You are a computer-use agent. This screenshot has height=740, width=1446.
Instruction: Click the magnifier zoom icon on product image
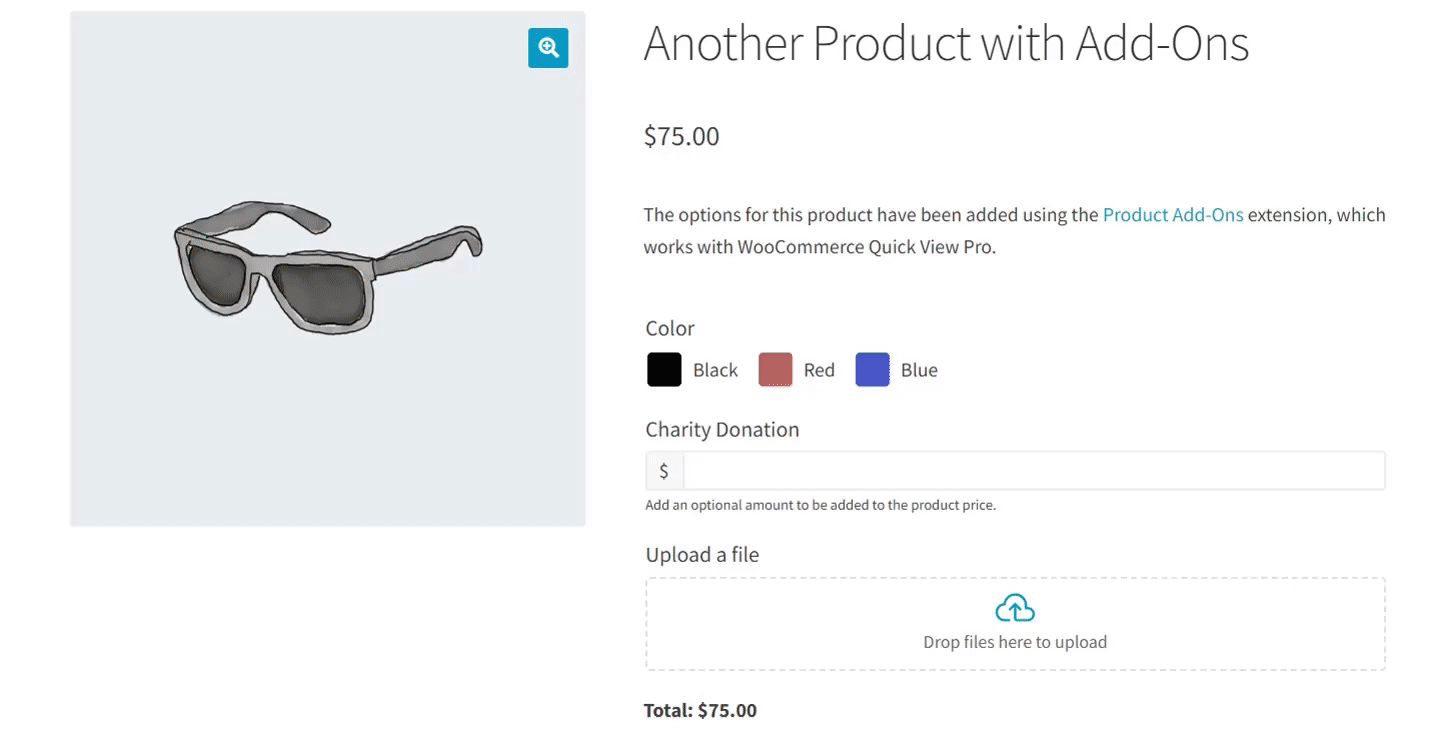(548, 48)
